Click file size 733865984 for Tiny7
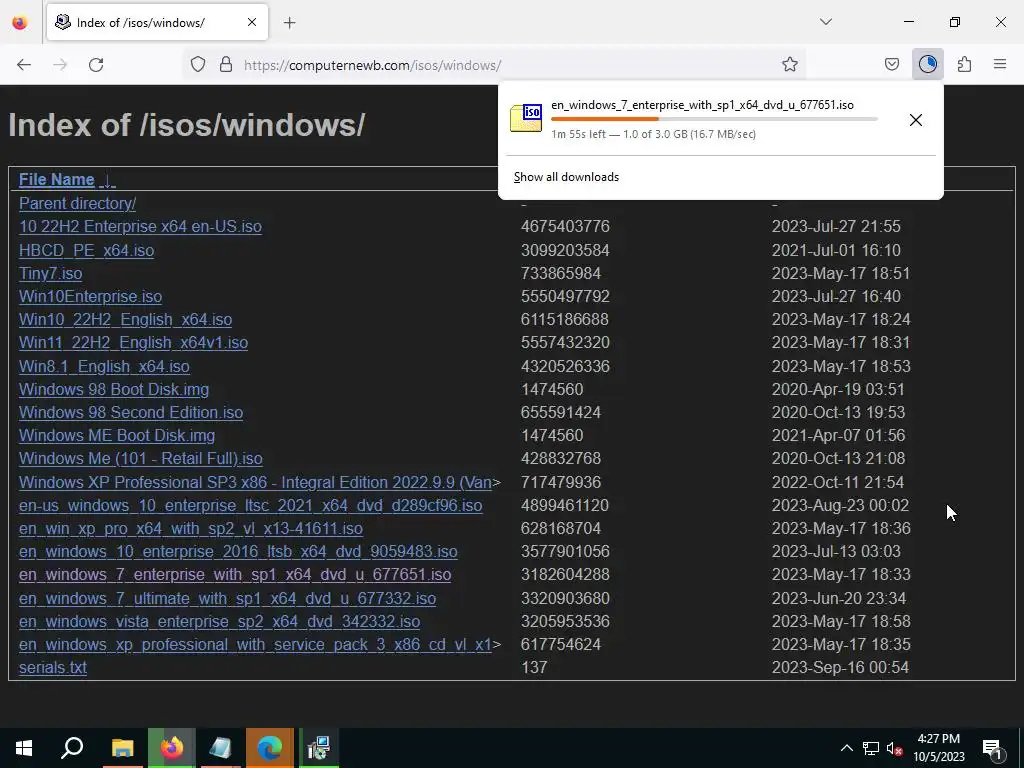The height and width of the screenshot is (768, 1024). (560, 273)
